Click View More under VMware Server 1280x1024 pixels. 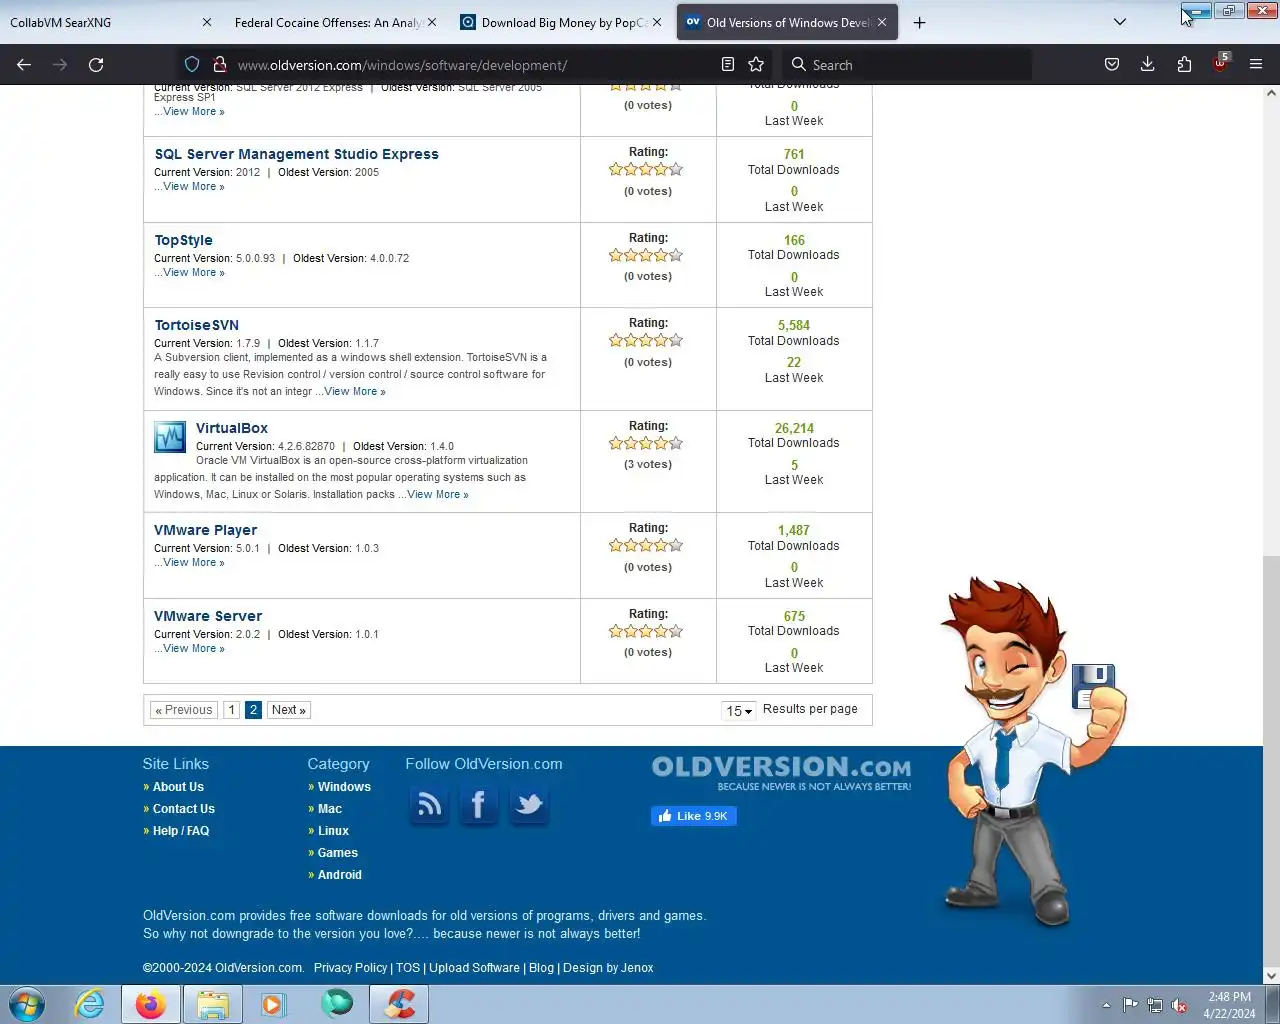[x=193, y=648]
